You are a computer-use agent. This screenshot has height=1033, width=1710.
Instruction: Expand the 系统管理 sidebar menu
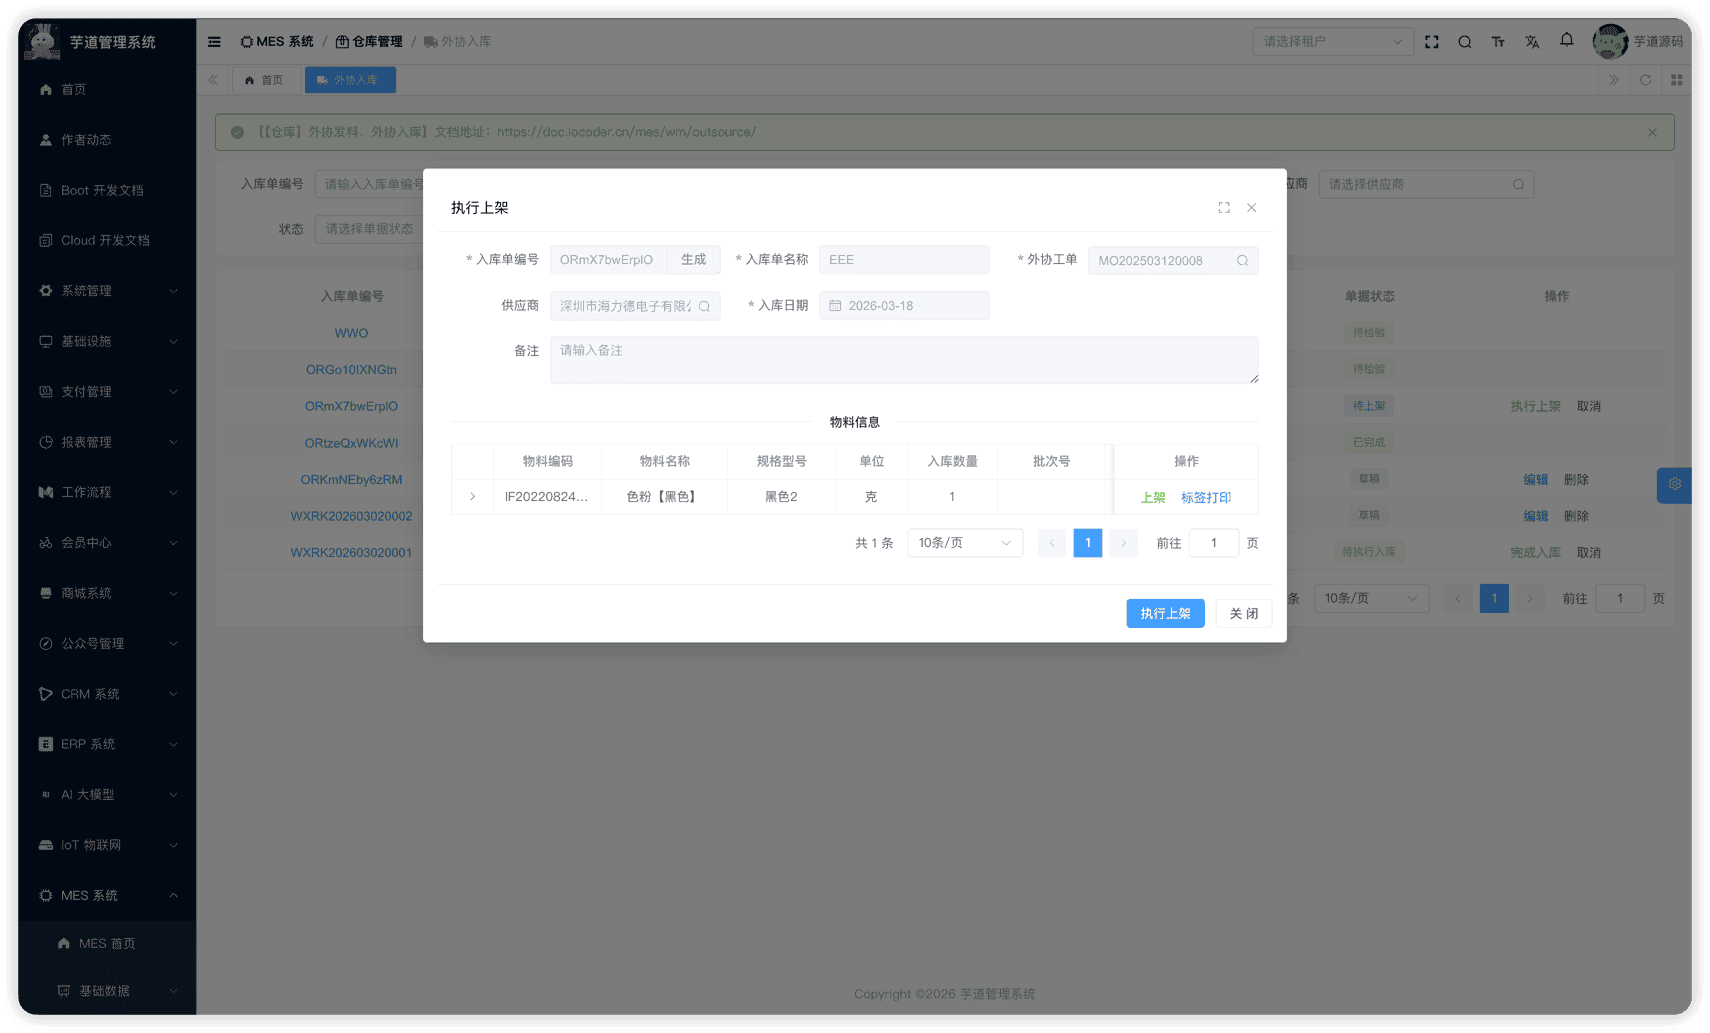tap(107, 291)
